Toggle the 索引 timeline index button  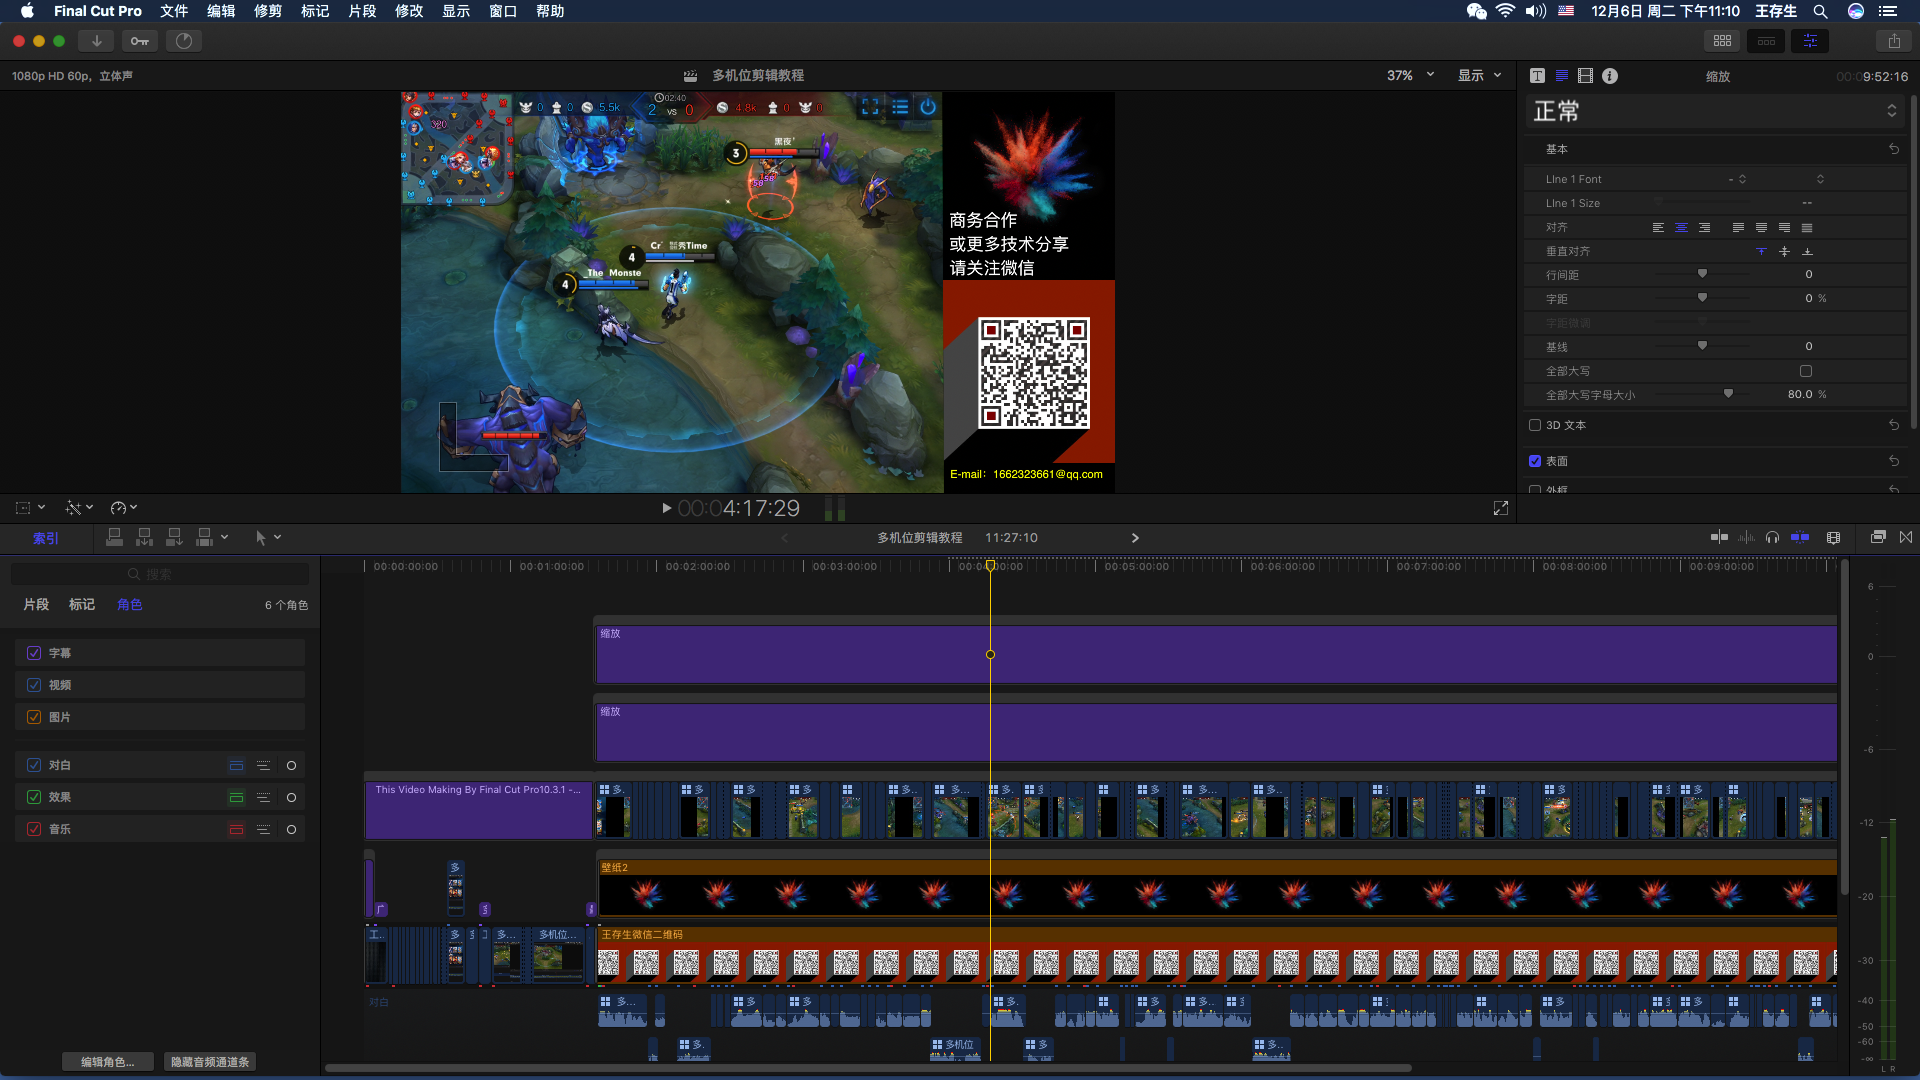point(46,538)
